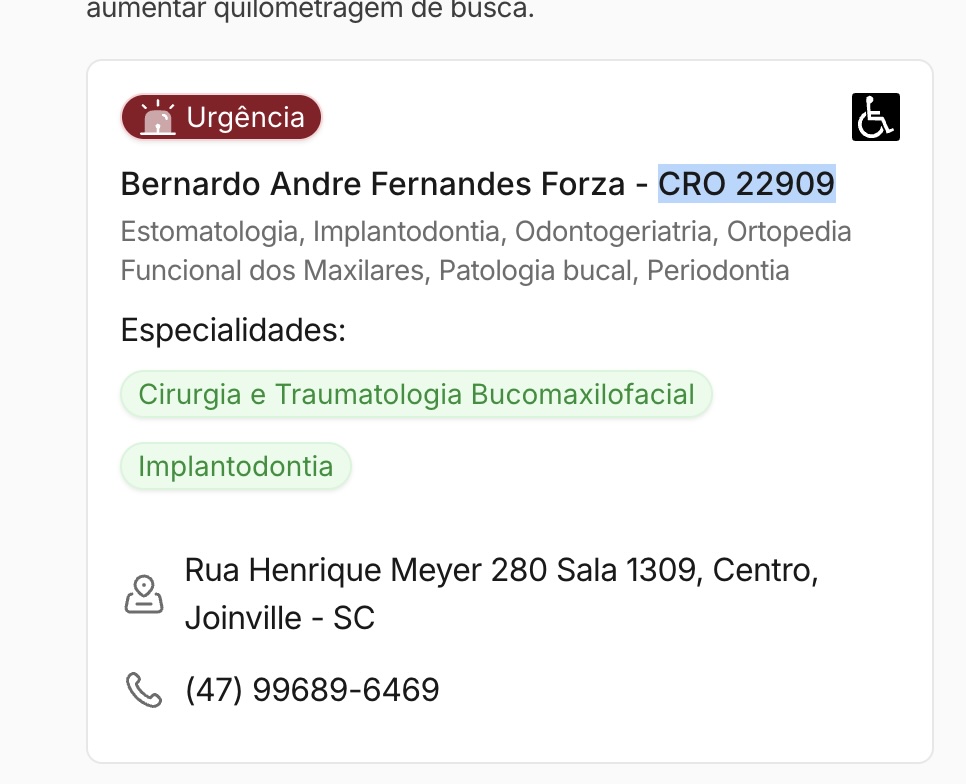The width and height of the screenshot is (966, 784).
Task: Click the siren icon in Urgência badge
Action: pos(158,118)
